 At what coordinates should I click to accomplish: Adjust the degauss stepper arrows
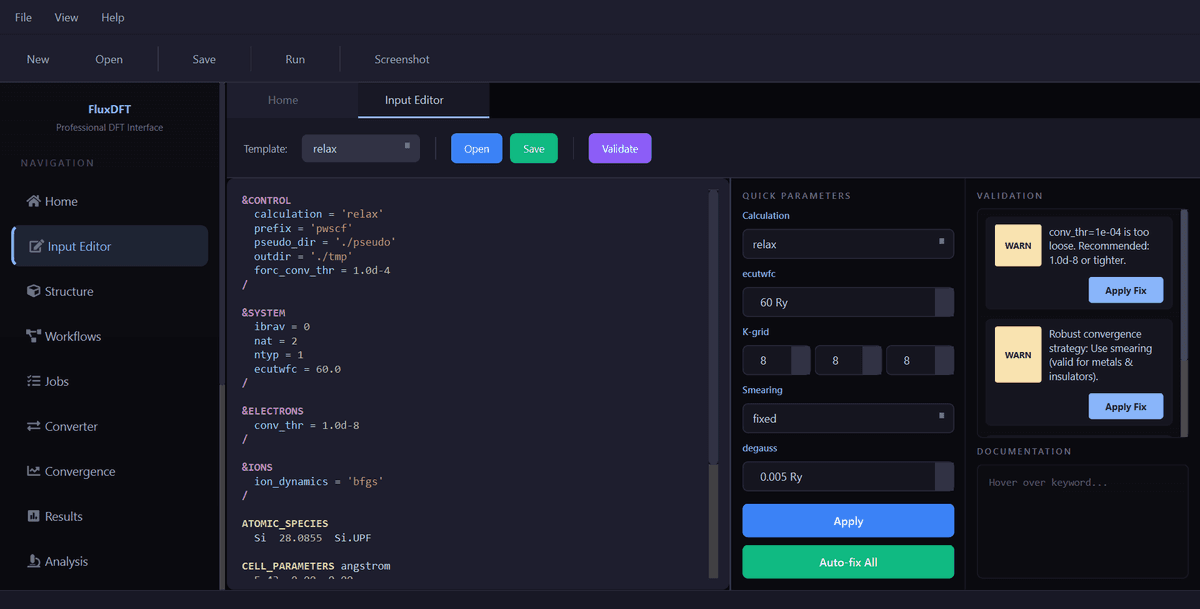pyautogui.click(x=943, y=476)
